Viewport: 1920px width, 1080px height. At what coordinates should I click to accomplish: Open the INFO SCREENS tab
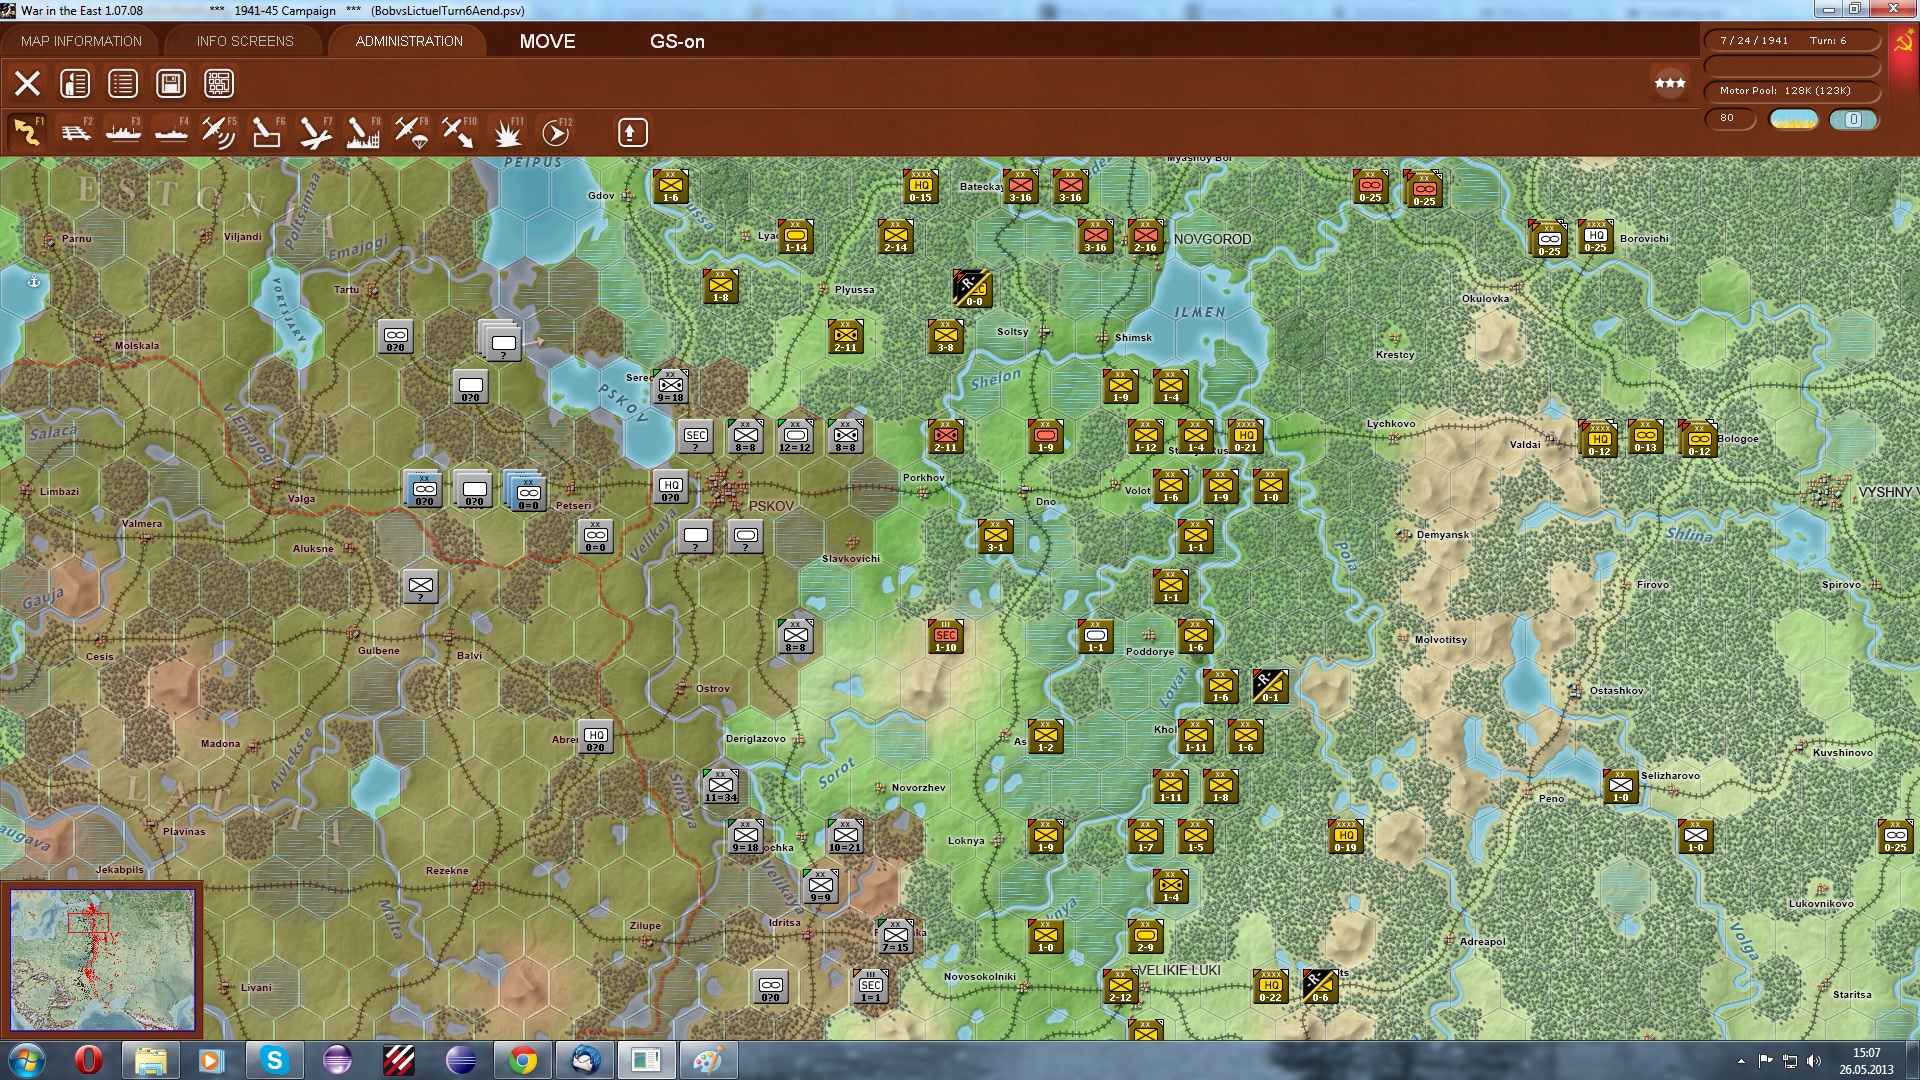click(245, 41)
